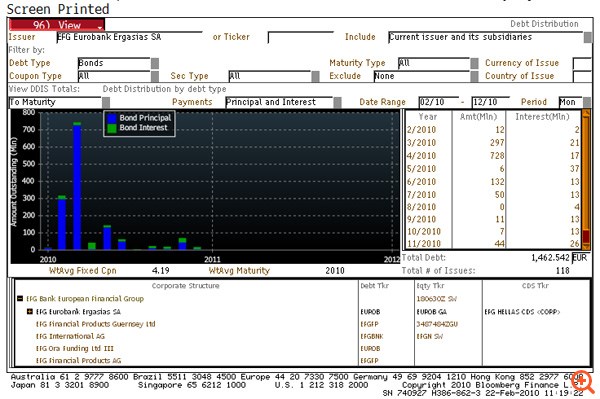Select the 7/2010 table row

[x=493, y=194]
